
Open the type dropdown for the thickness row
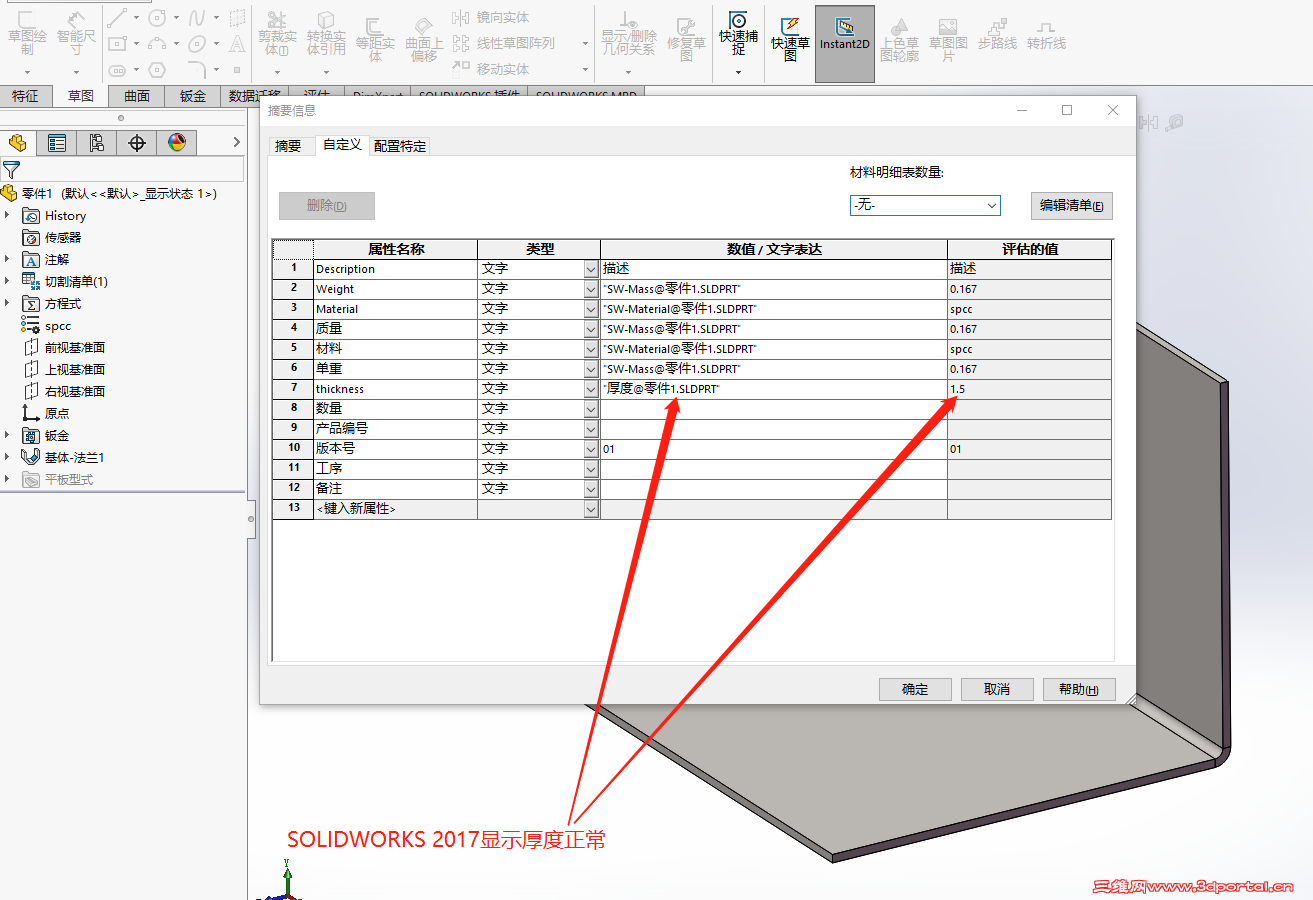[589, 388]
